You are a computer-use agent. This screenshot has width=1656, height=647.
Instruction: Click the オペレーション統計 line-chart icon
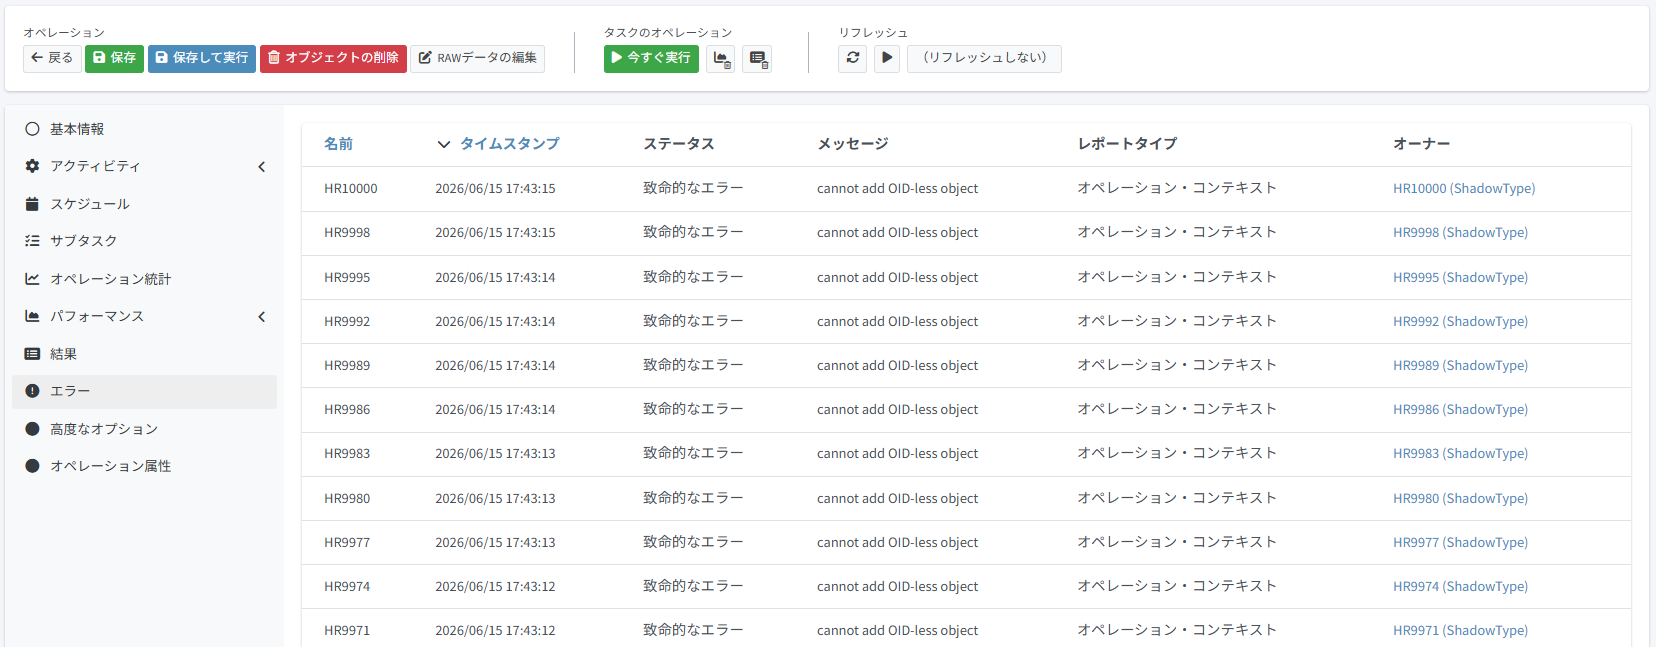32,279
